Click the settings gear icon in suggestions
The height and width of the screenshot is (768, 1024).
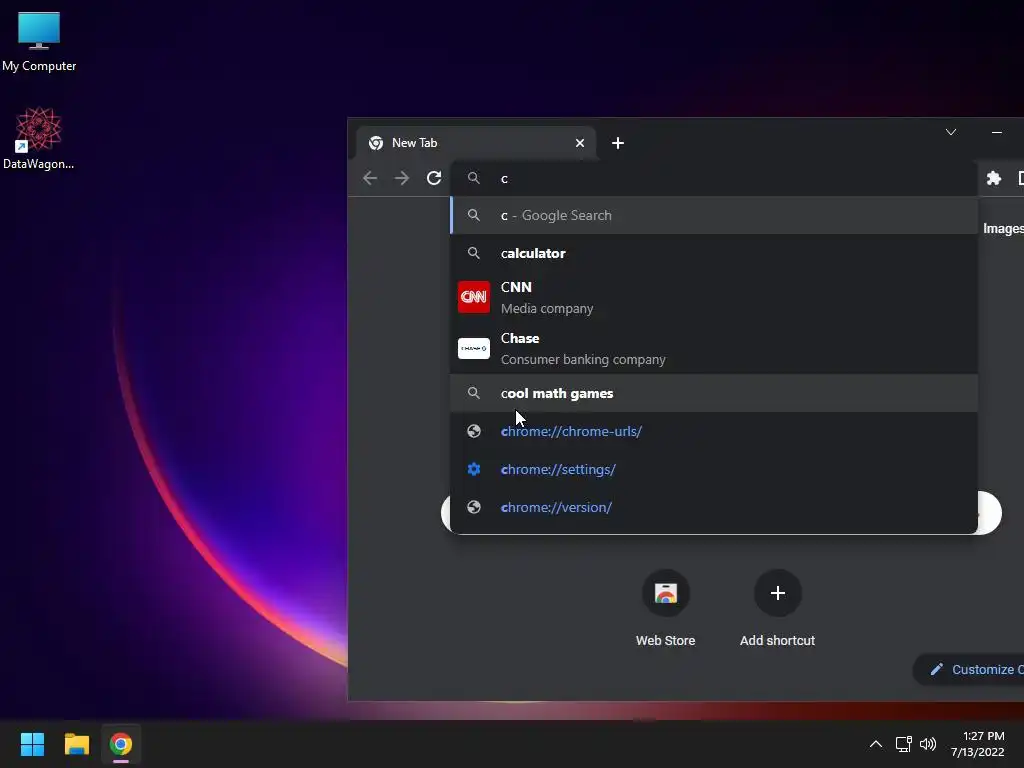click(x=473, y=469)
